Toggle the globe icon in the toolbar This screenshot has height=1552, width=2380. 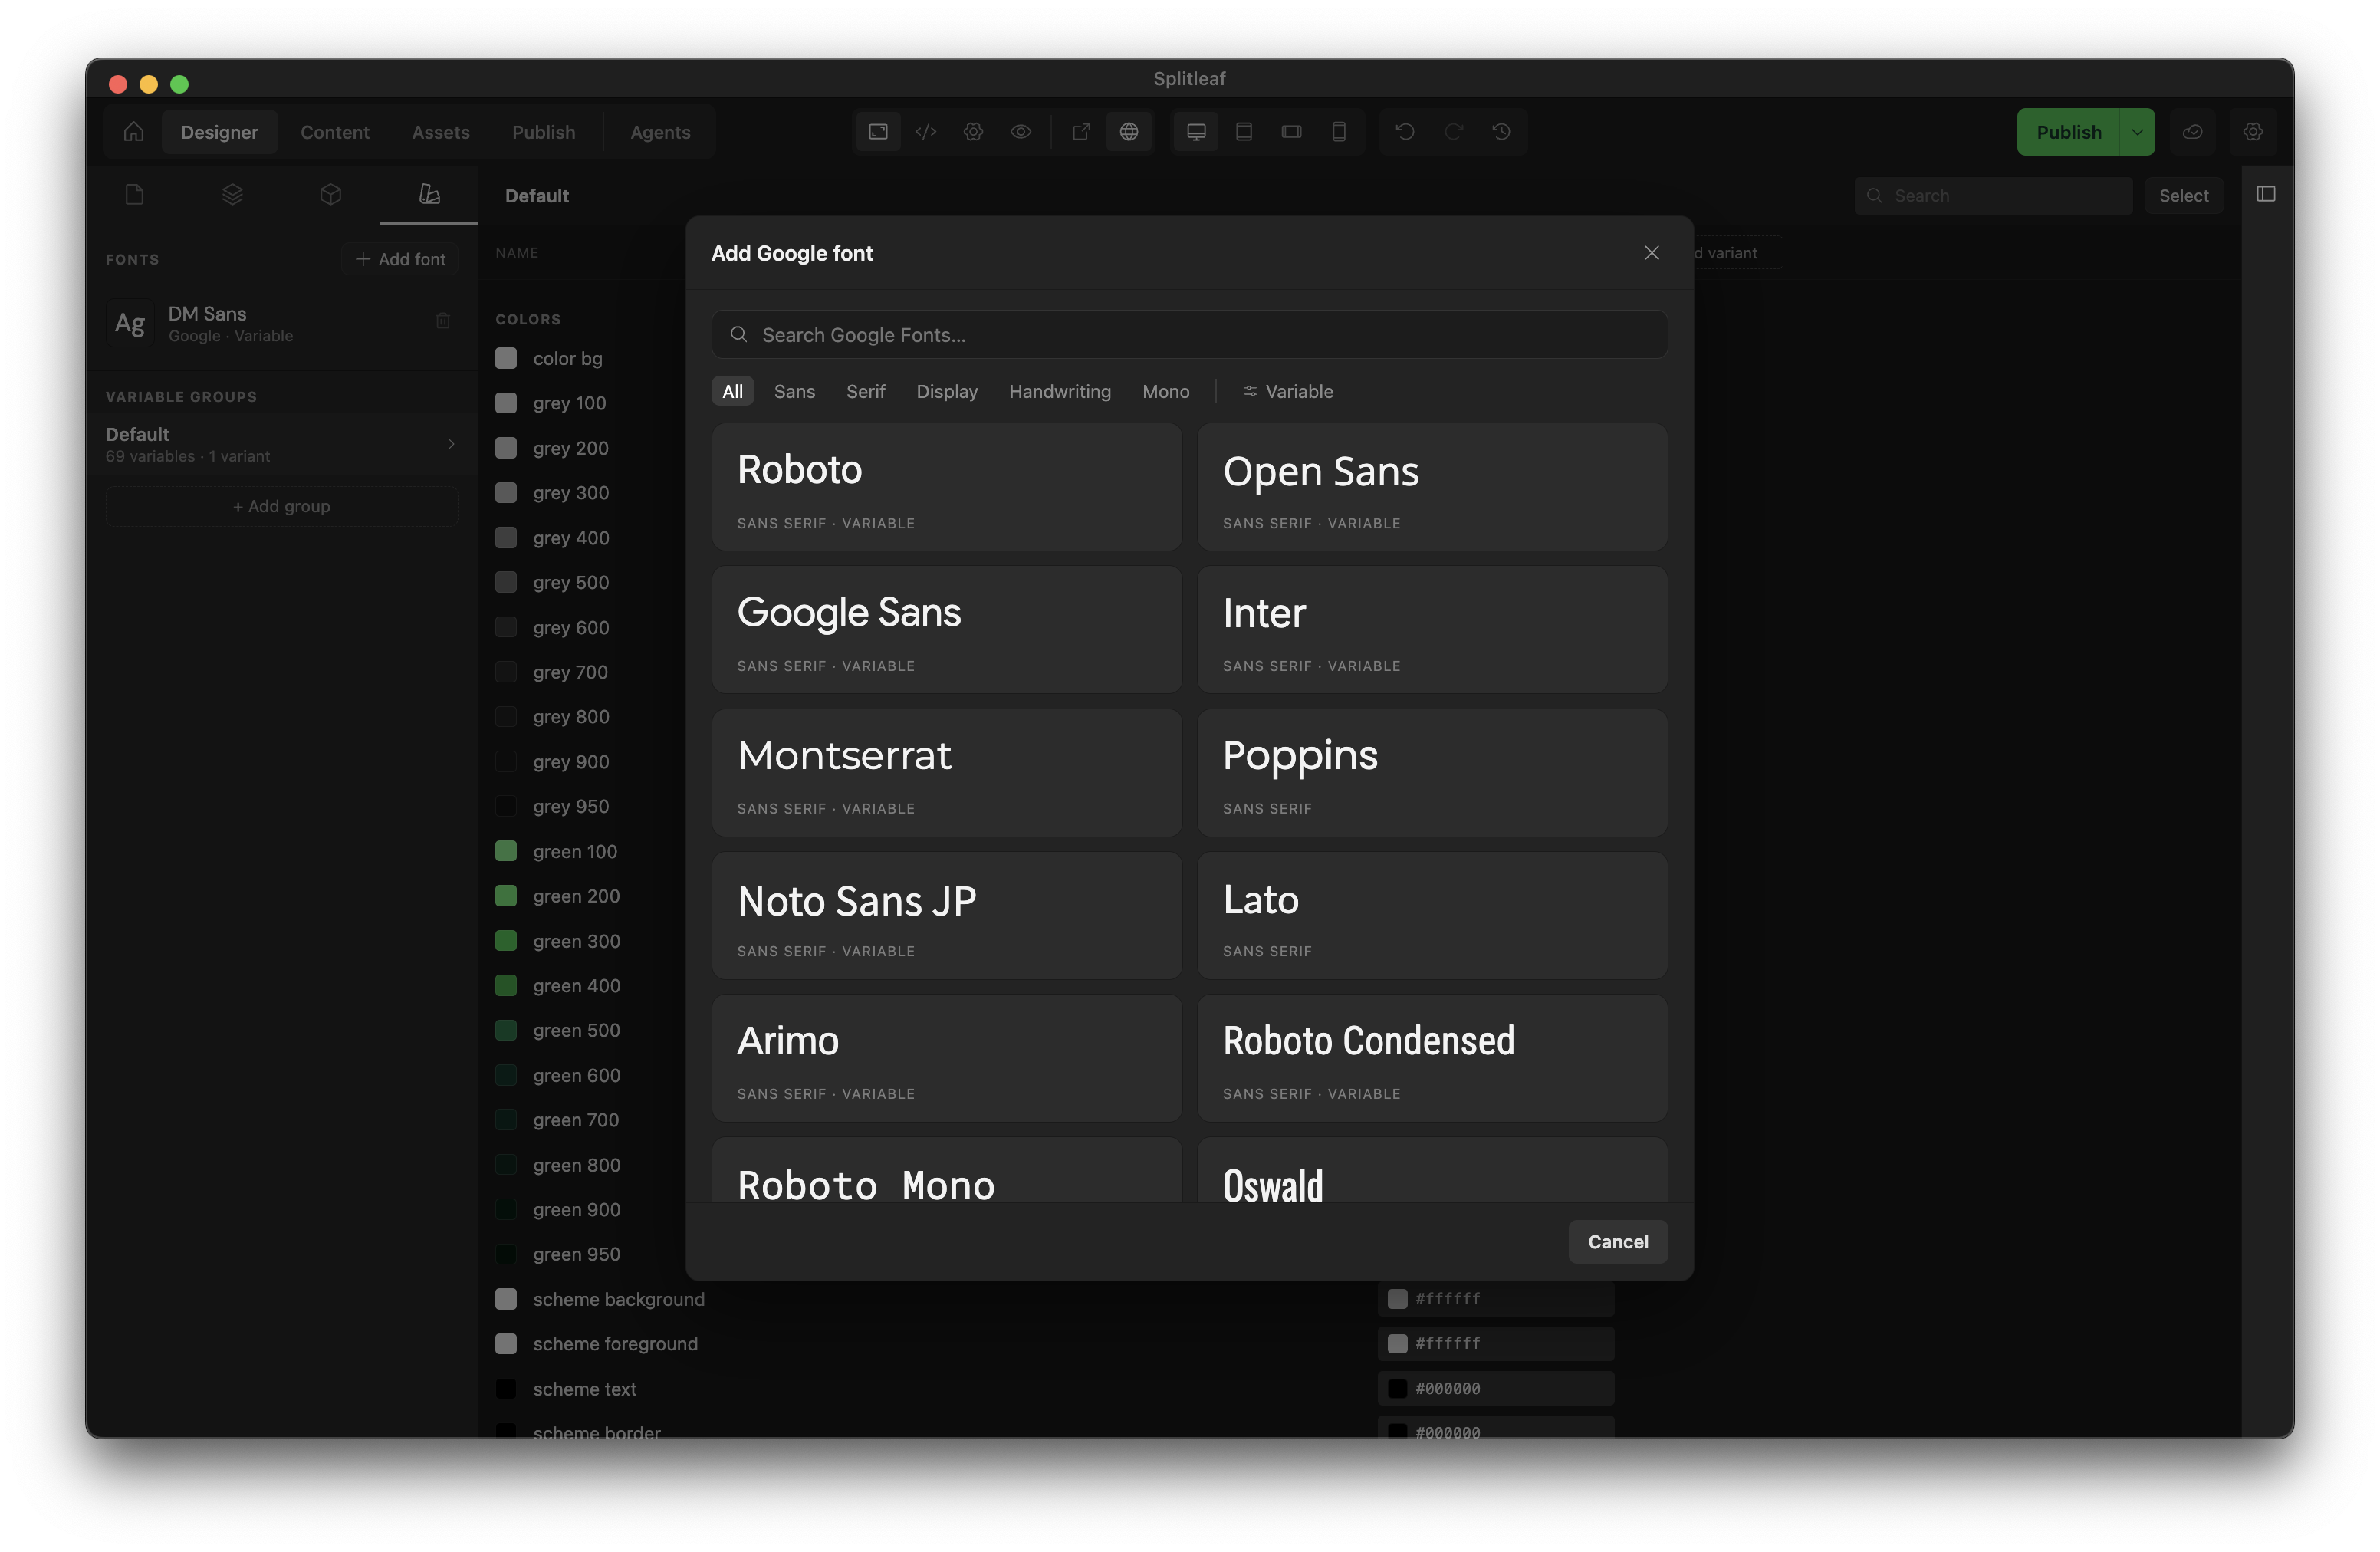tap(1129, 132)
